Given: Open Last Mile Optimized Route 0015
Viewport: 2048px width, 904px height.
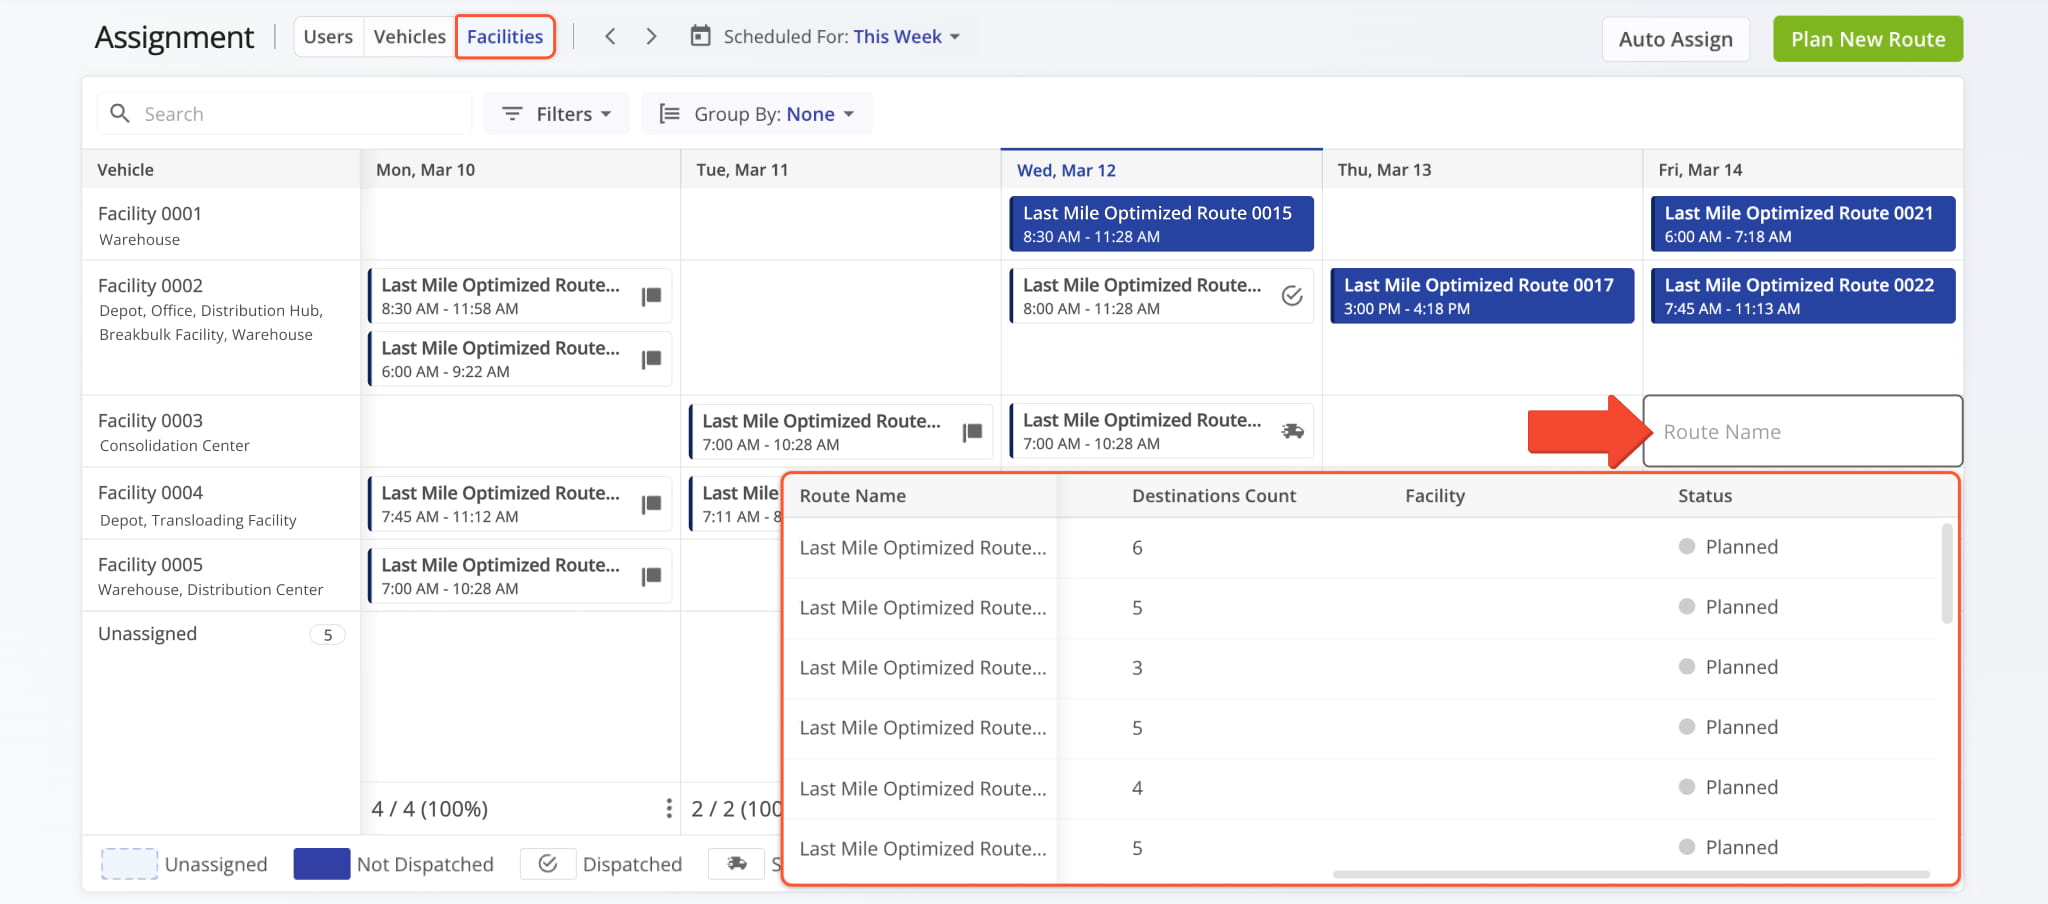Looking at the screenshot, I should click(x=1161, y=224).
